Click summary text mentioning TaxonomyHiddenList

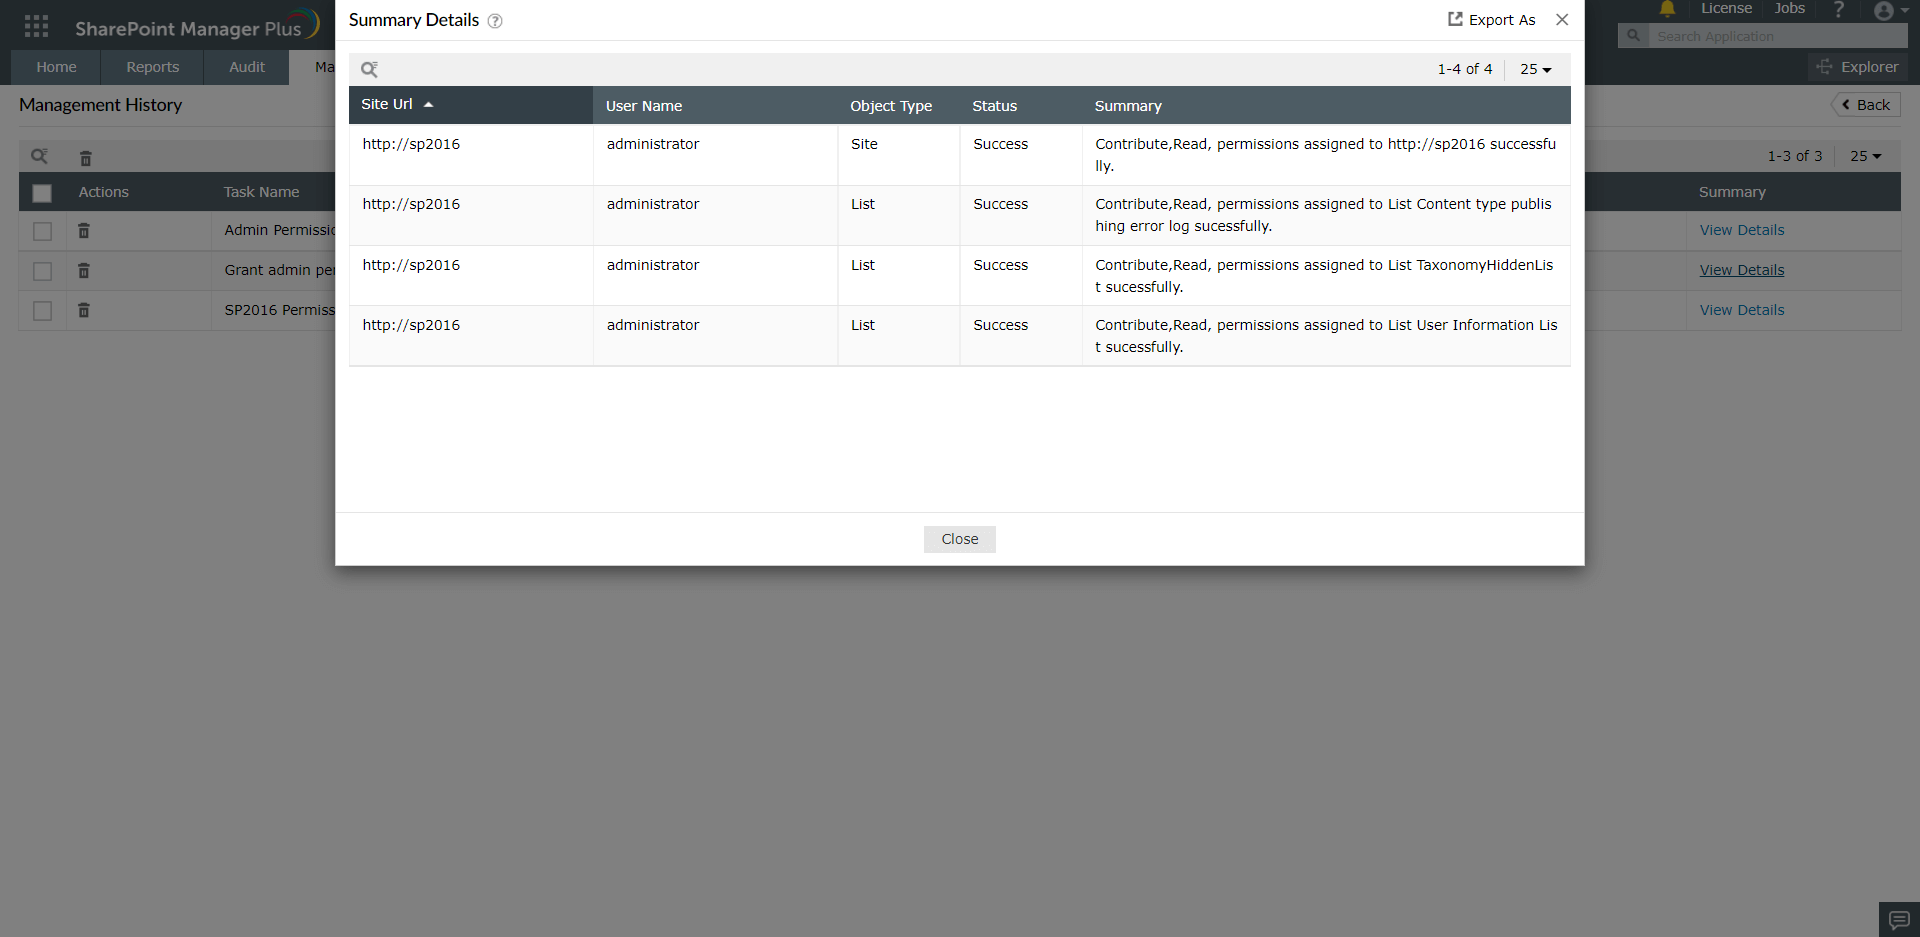(x=1324, y=276)
